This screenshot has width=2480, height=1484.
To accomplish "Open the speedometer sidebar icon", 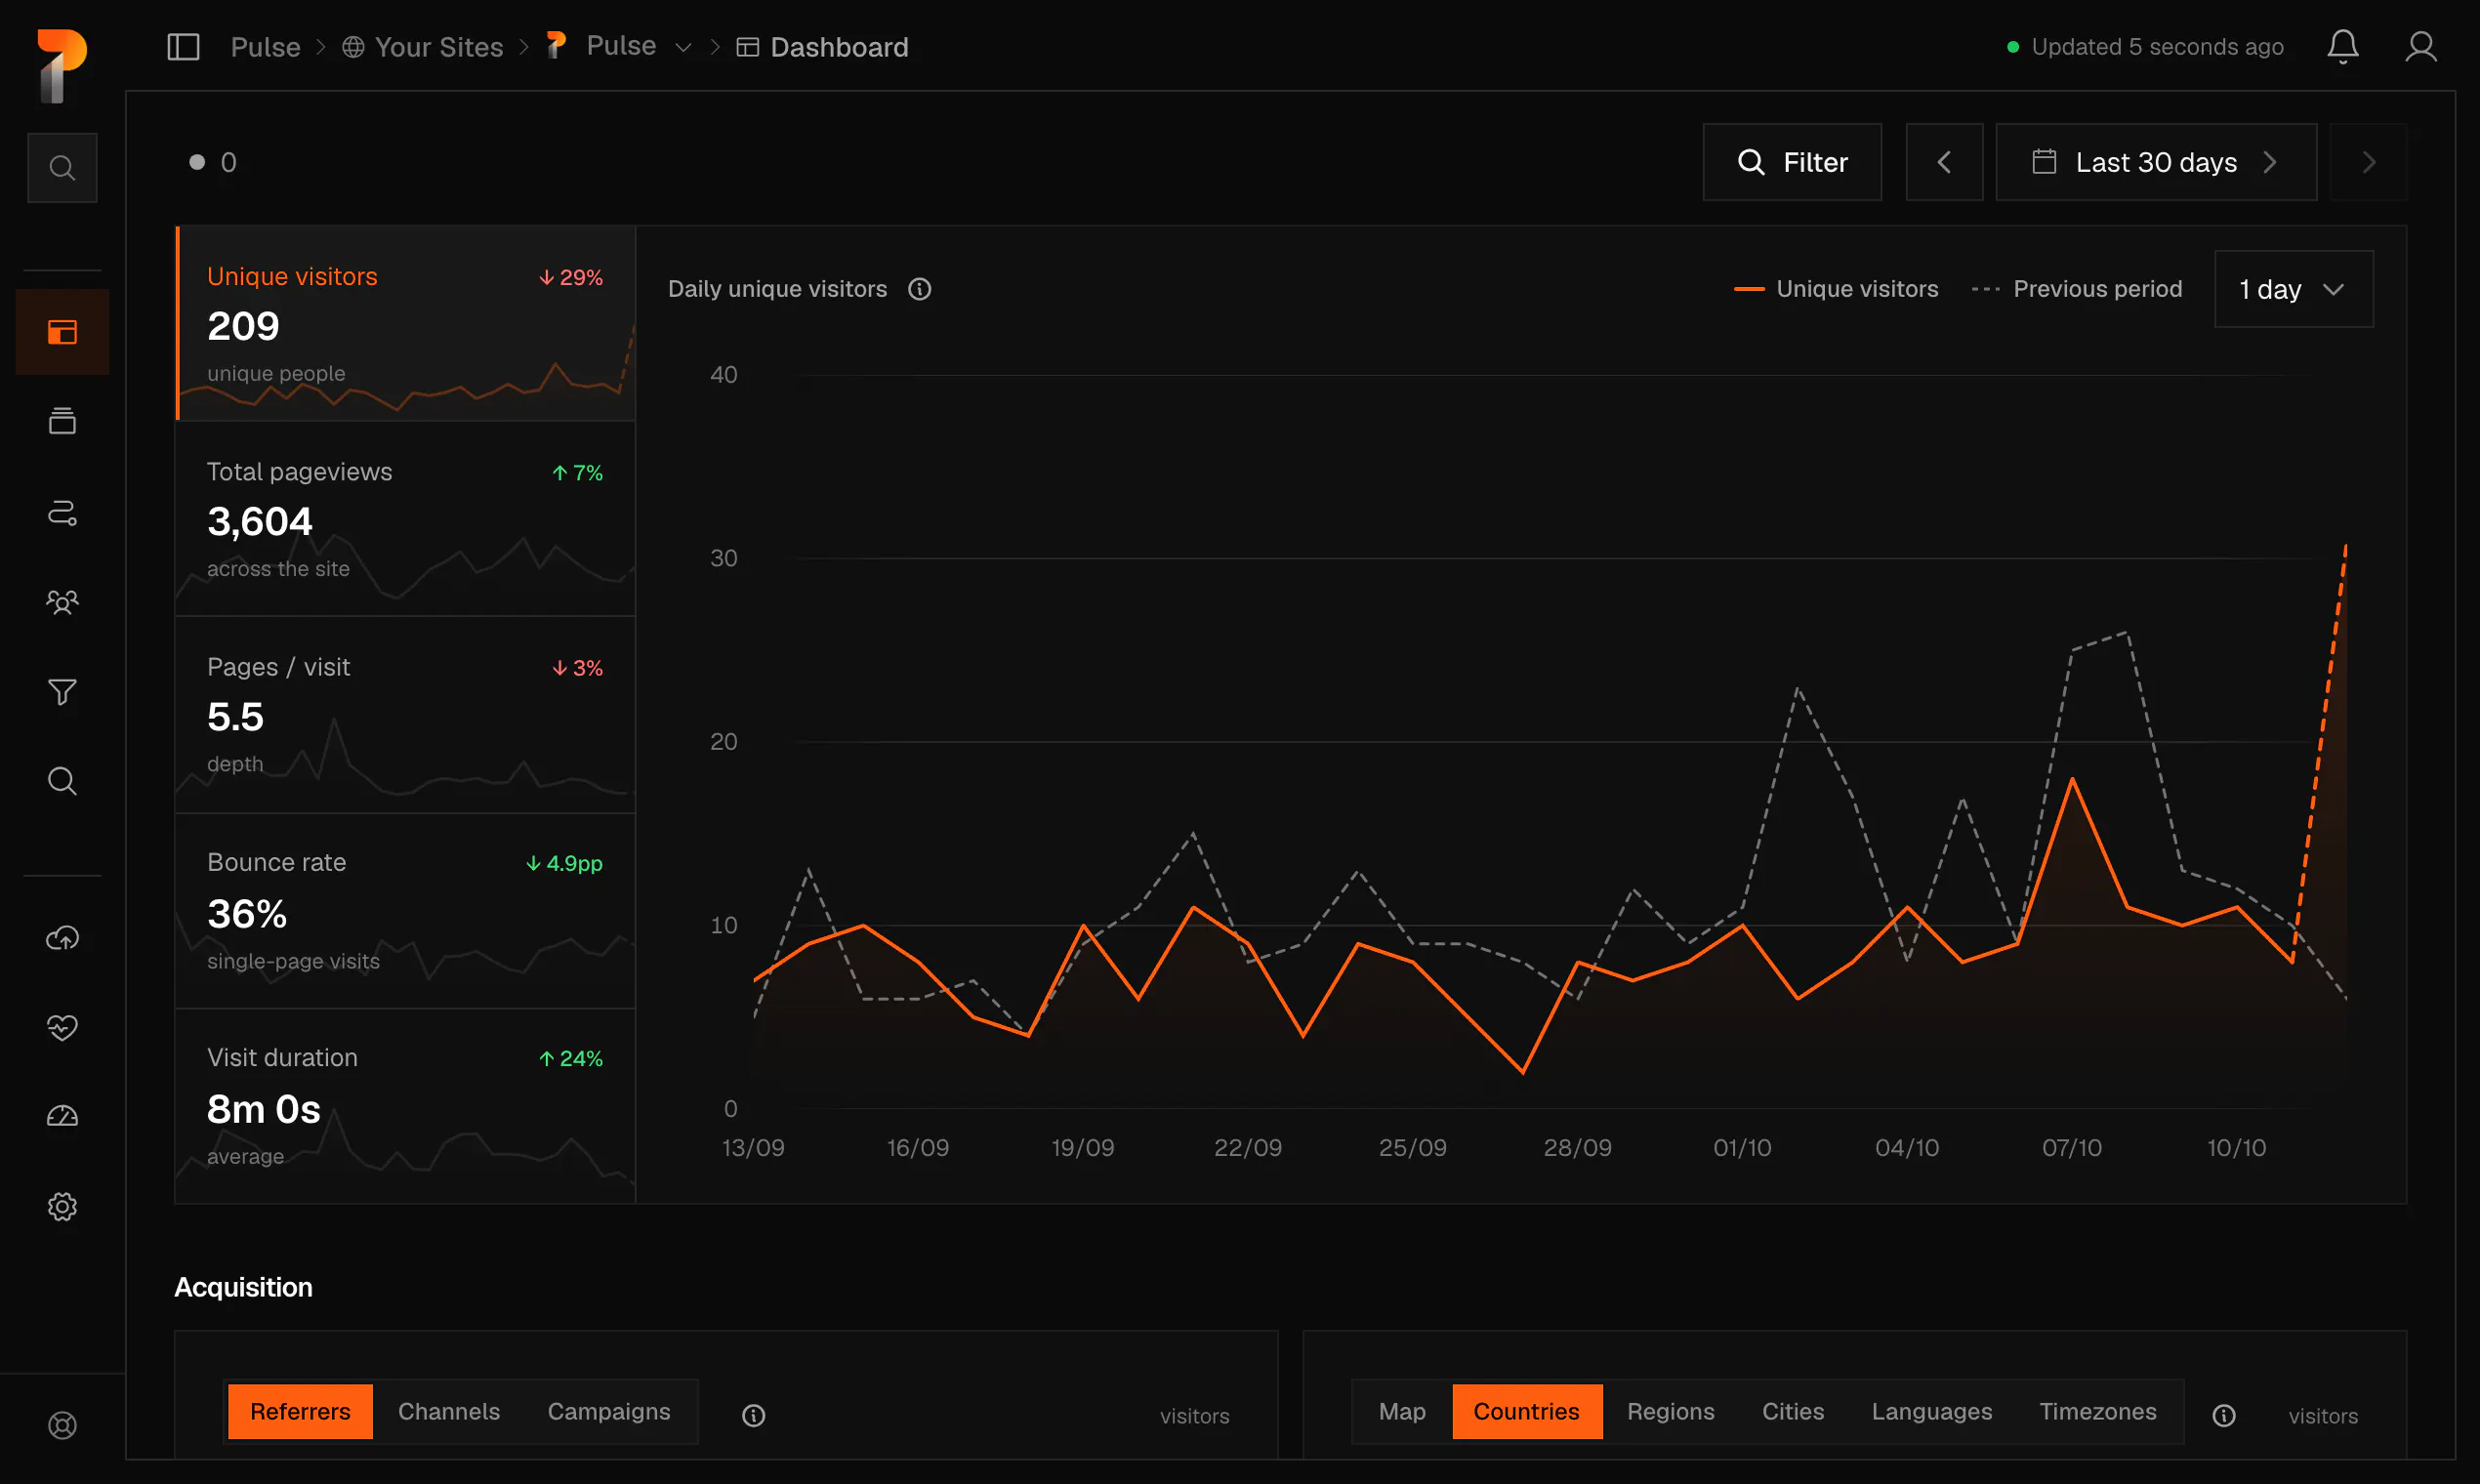I will (x=62, y=1116).
